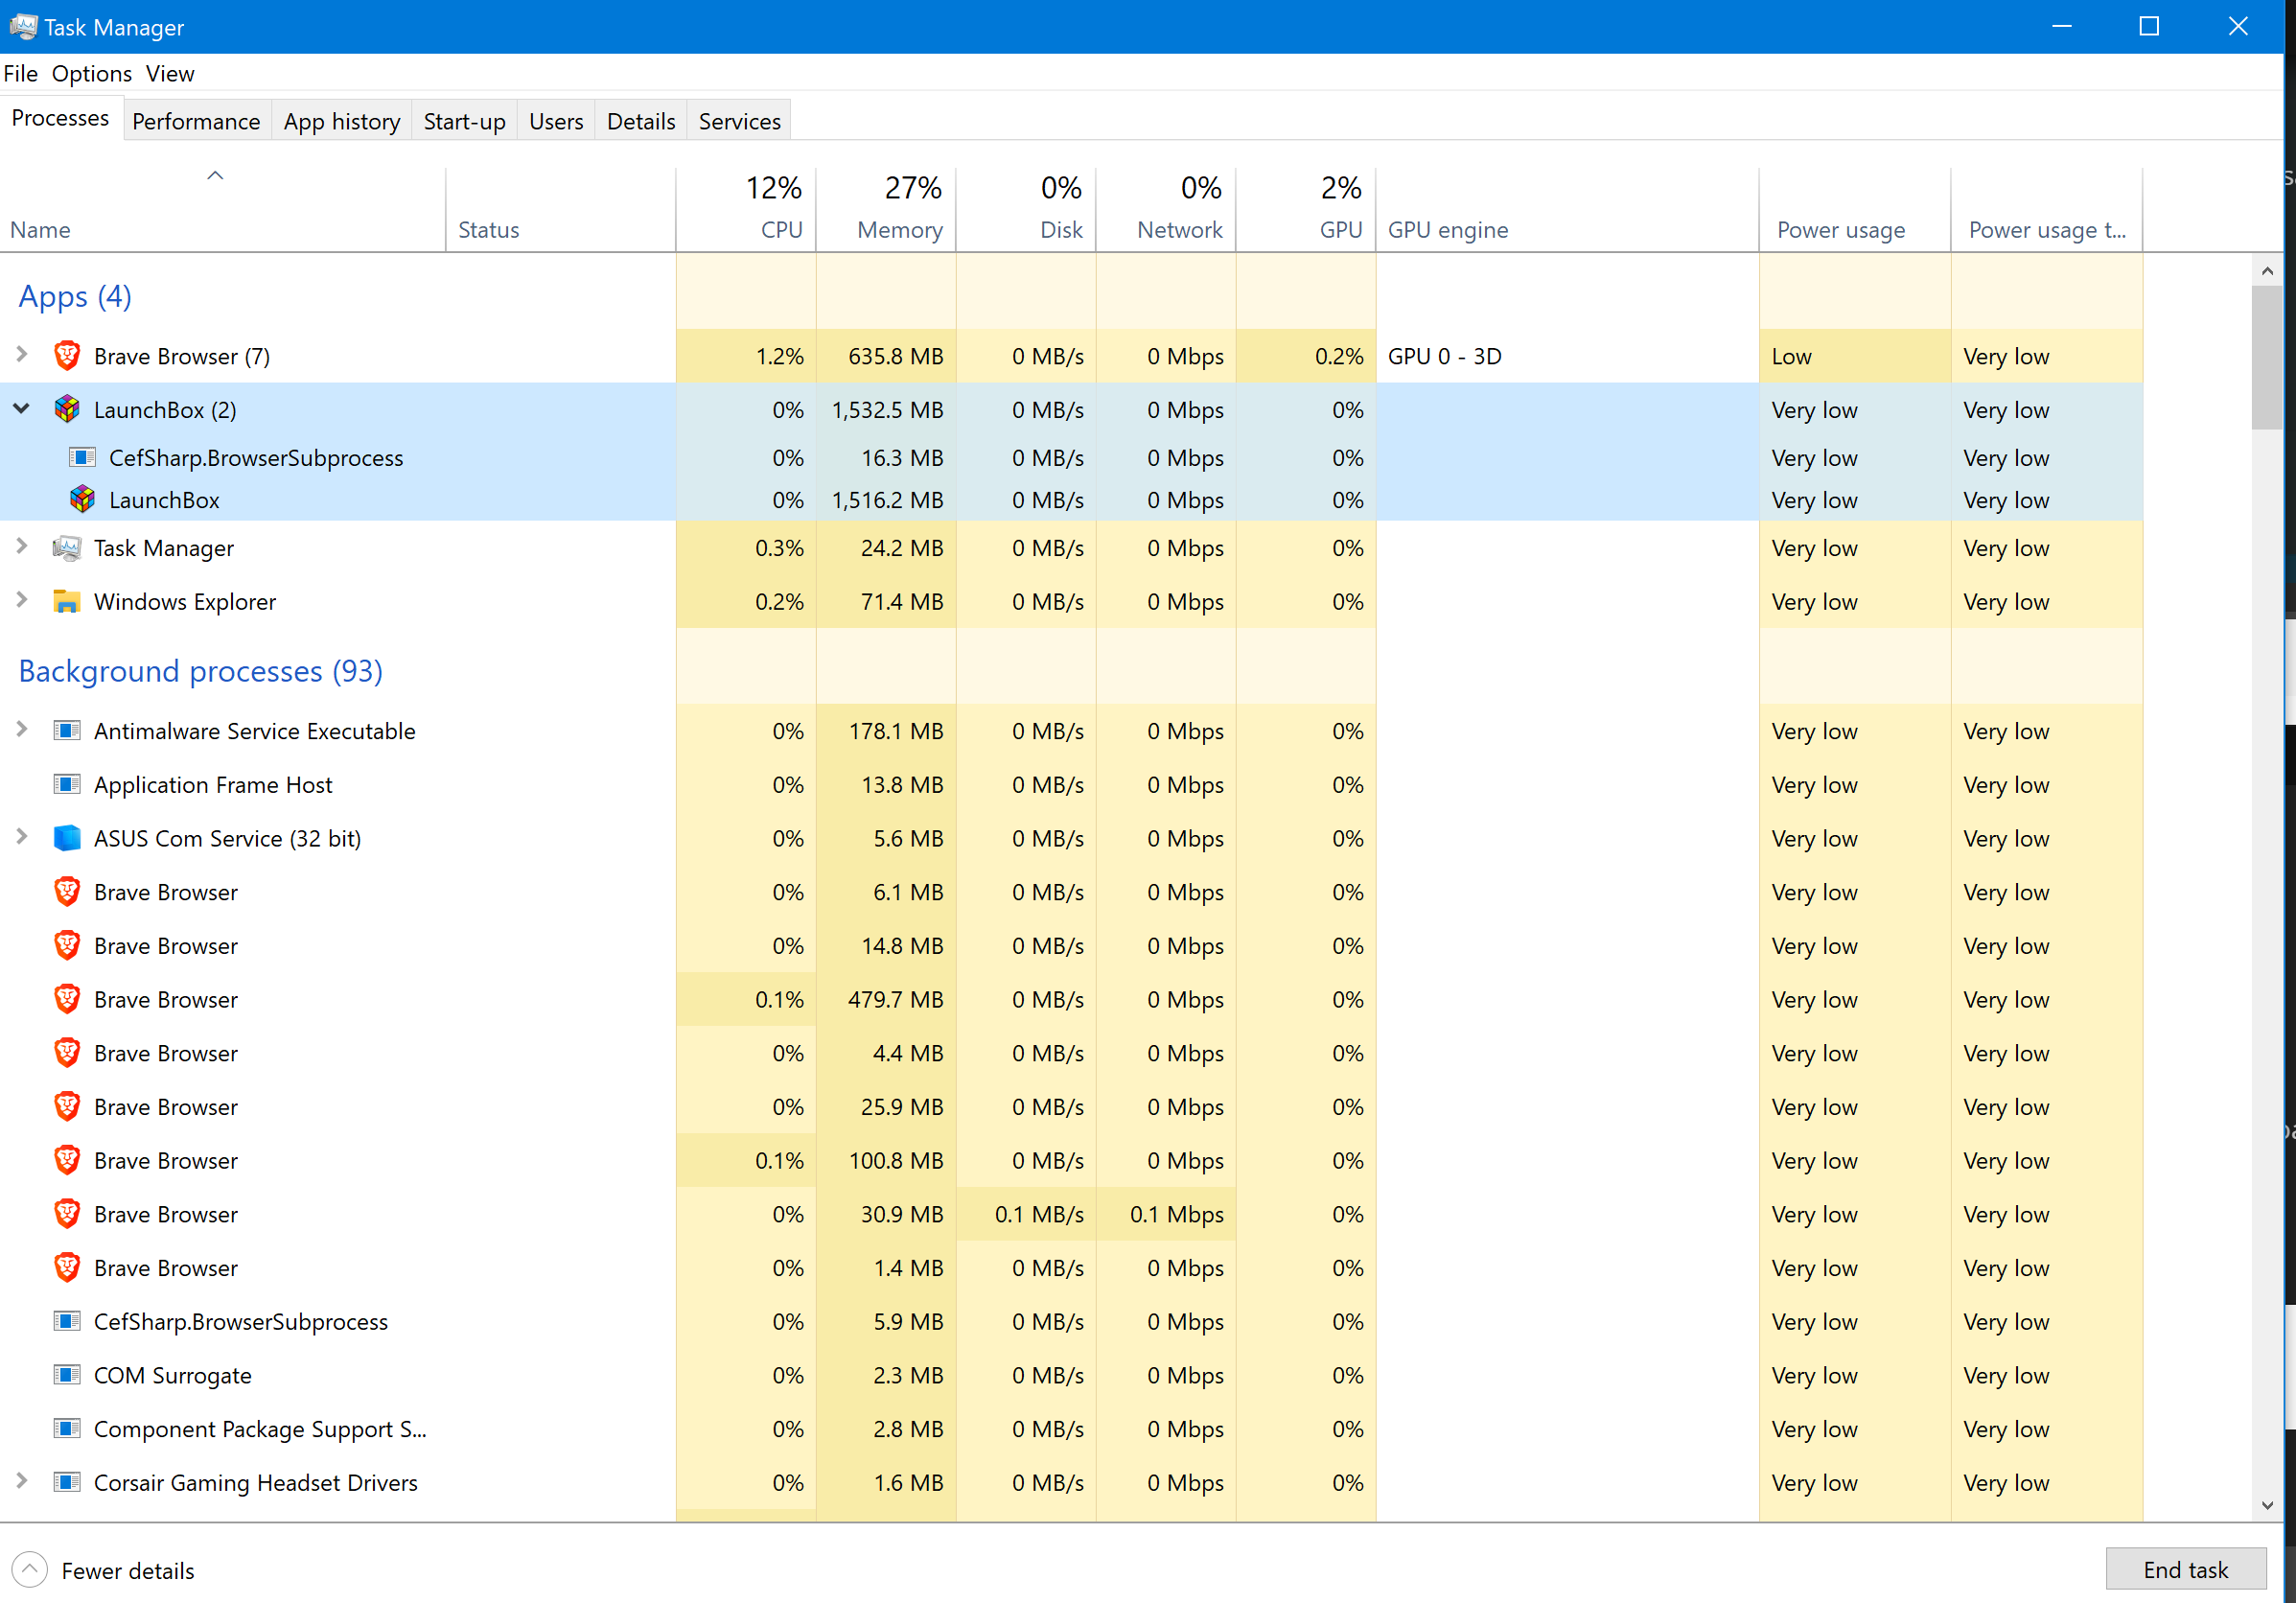The image size is (2296, 1603).
Task: Collapse the LaunchBox (2) group
Action: [21, 408]
